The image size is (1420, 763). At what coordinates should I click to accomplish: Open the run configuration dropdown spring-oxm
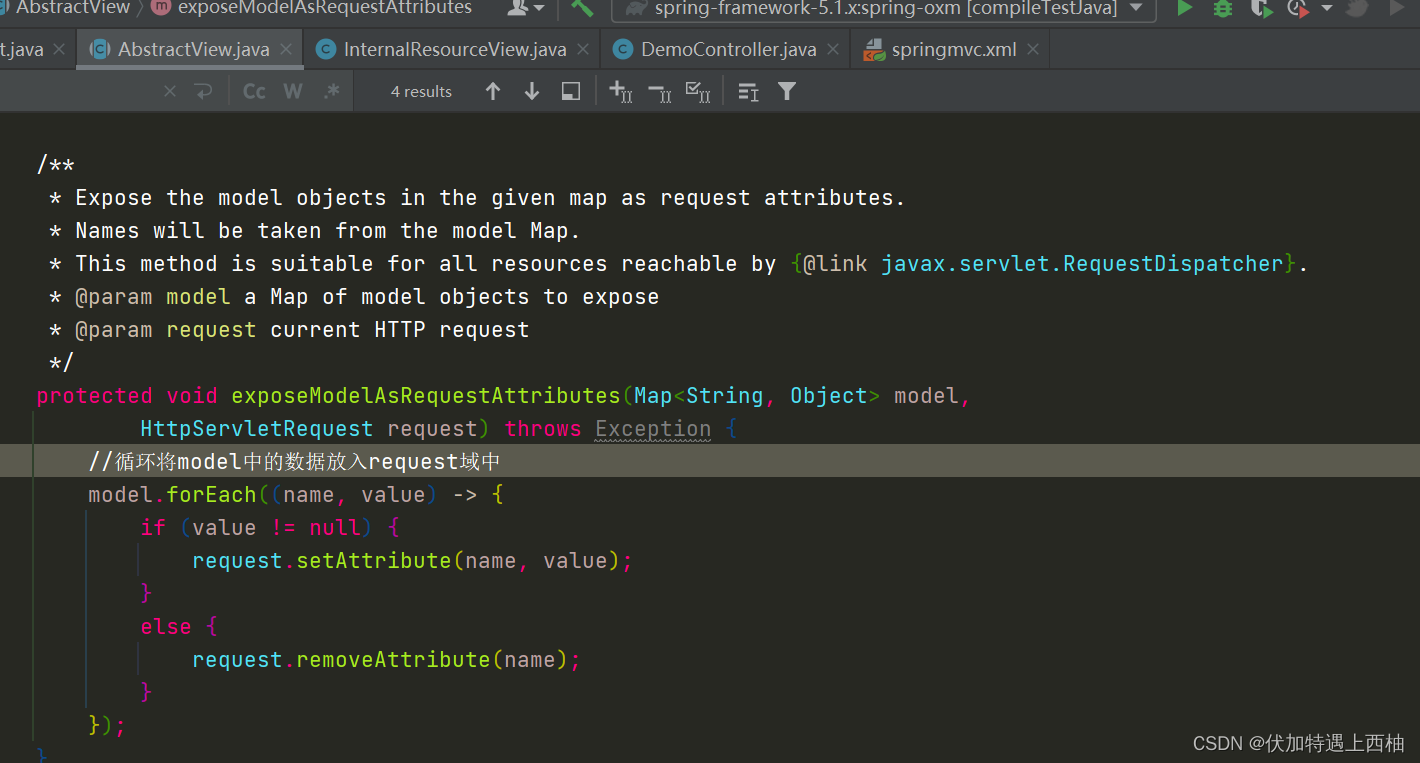click(884, 9)
